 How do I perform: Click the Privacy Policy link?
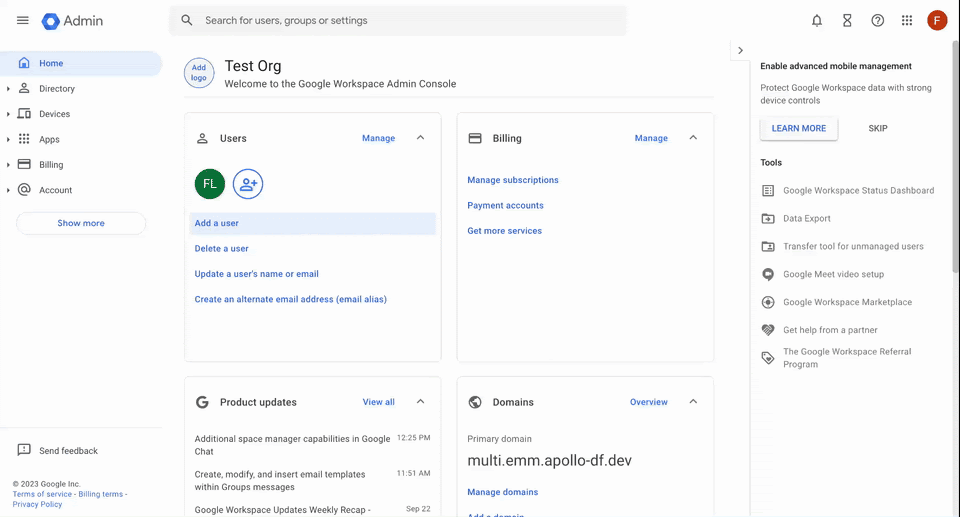click(37, 505)
